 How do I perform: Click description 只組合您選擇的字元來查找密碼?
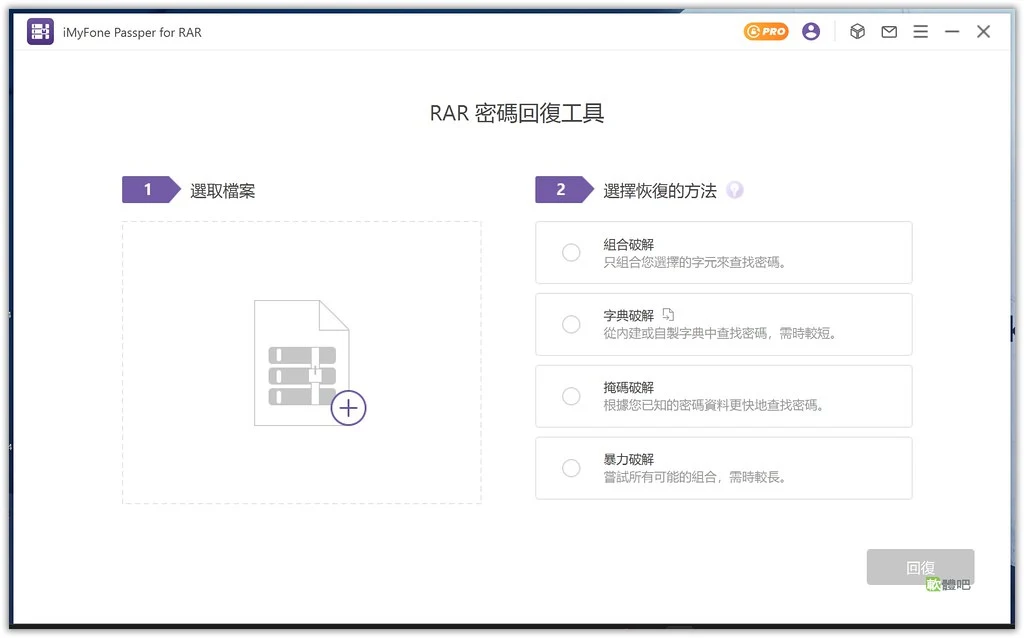pos(694,263)
